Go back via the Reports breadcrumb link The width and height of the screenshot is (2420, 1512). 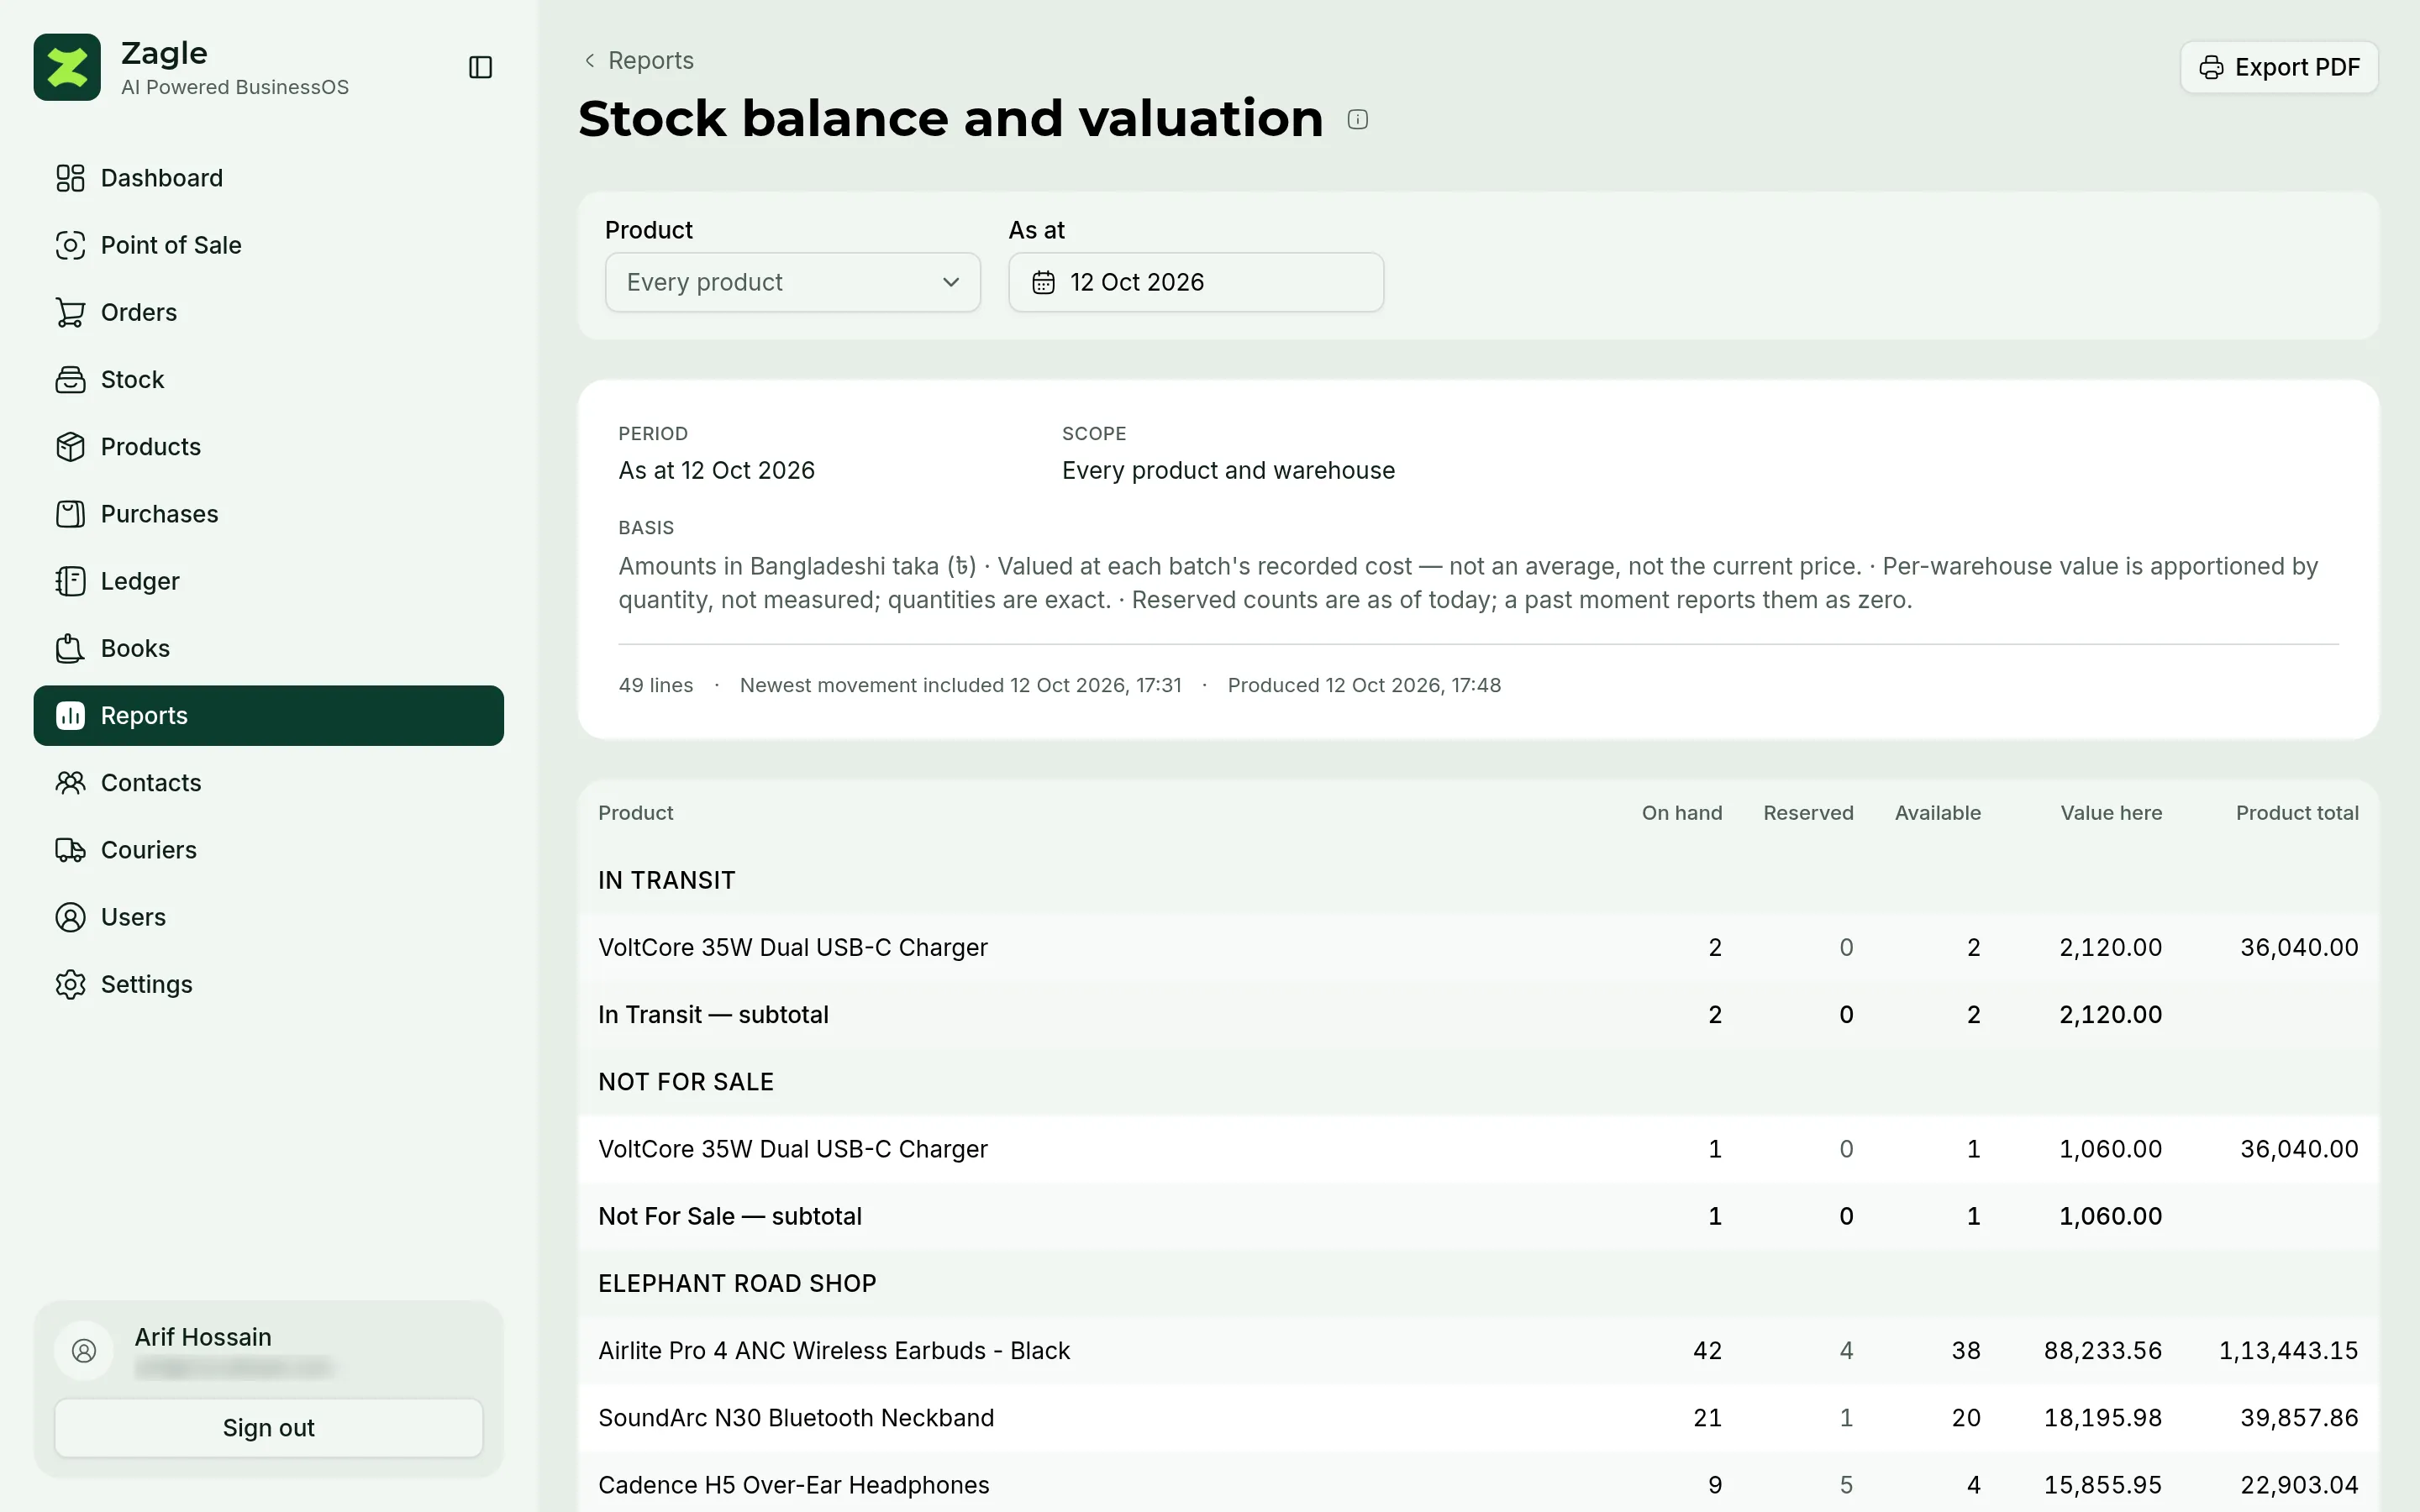coord(638,60)
